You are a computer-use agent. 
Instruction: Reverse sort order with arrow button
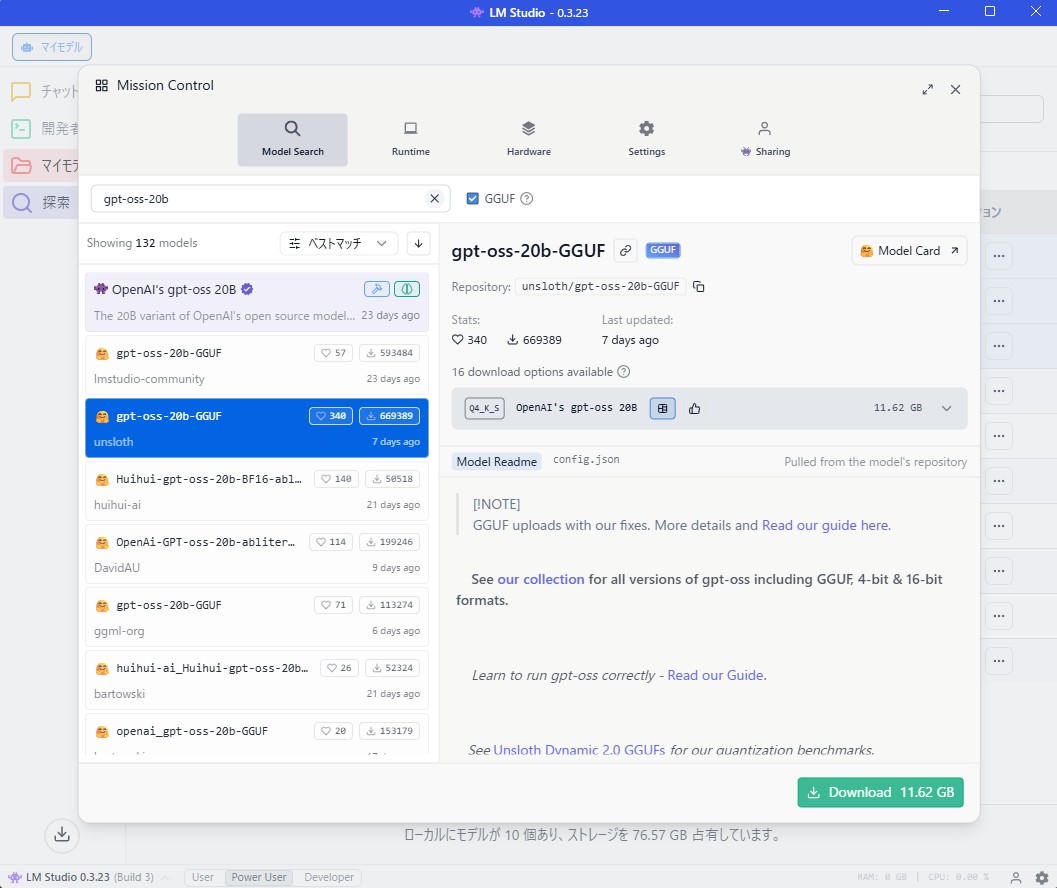[x=419, y=243]
